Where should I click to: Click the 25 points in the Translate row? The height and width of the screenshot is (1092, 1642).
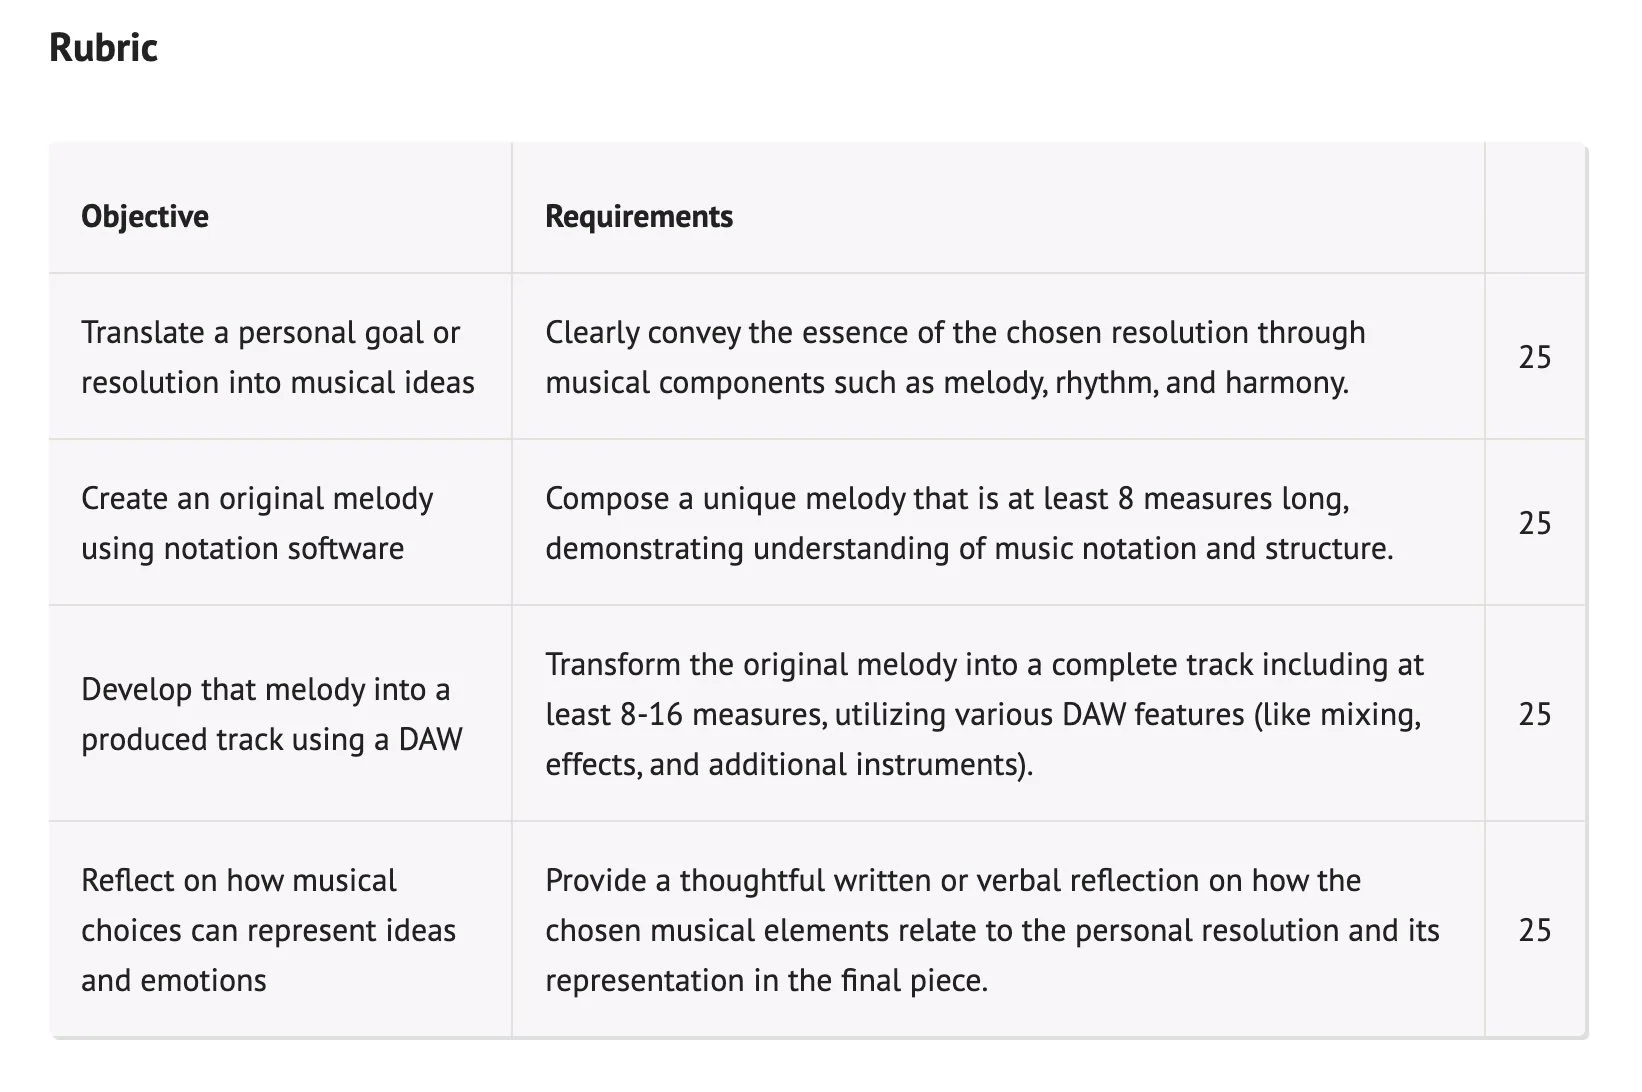click(x=1534, y=357)
